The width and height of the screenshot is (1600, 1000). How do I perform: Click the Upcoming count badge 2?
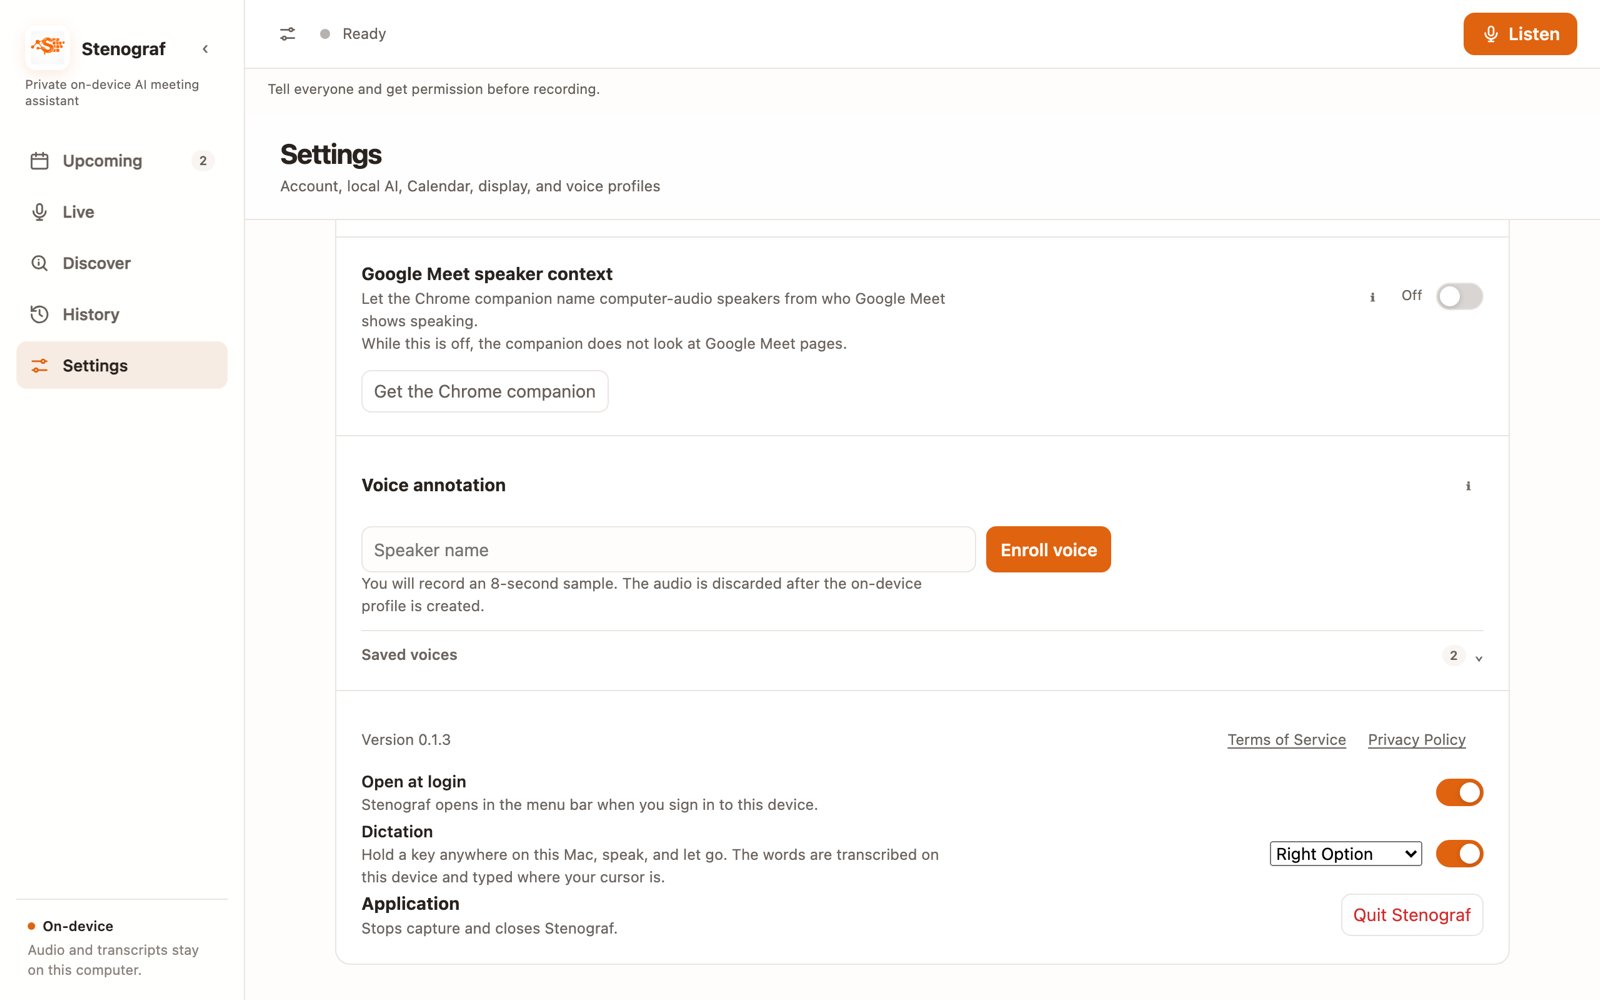pos(203,161)
